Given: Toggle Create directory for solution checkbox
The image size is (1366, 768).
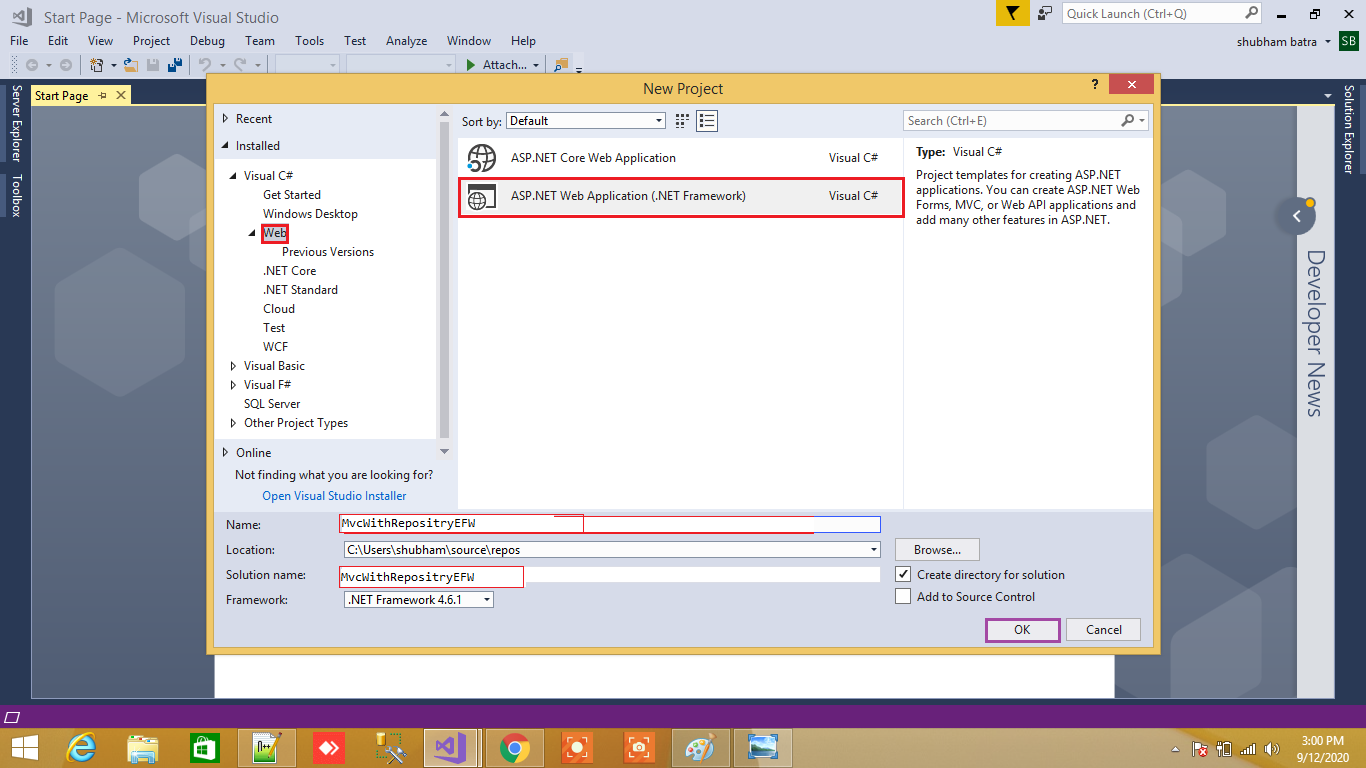Looking at the screenshot, I should point(903,575).
